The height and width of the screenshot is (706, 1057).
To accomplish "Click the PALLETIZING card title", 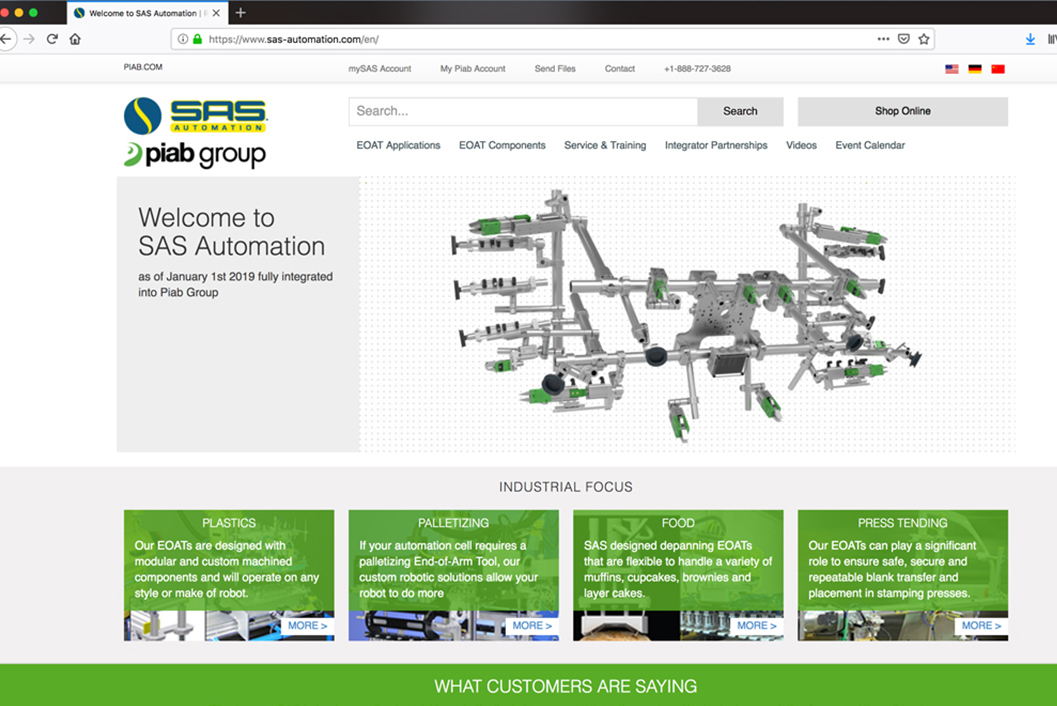I will [x=453, y=523].
